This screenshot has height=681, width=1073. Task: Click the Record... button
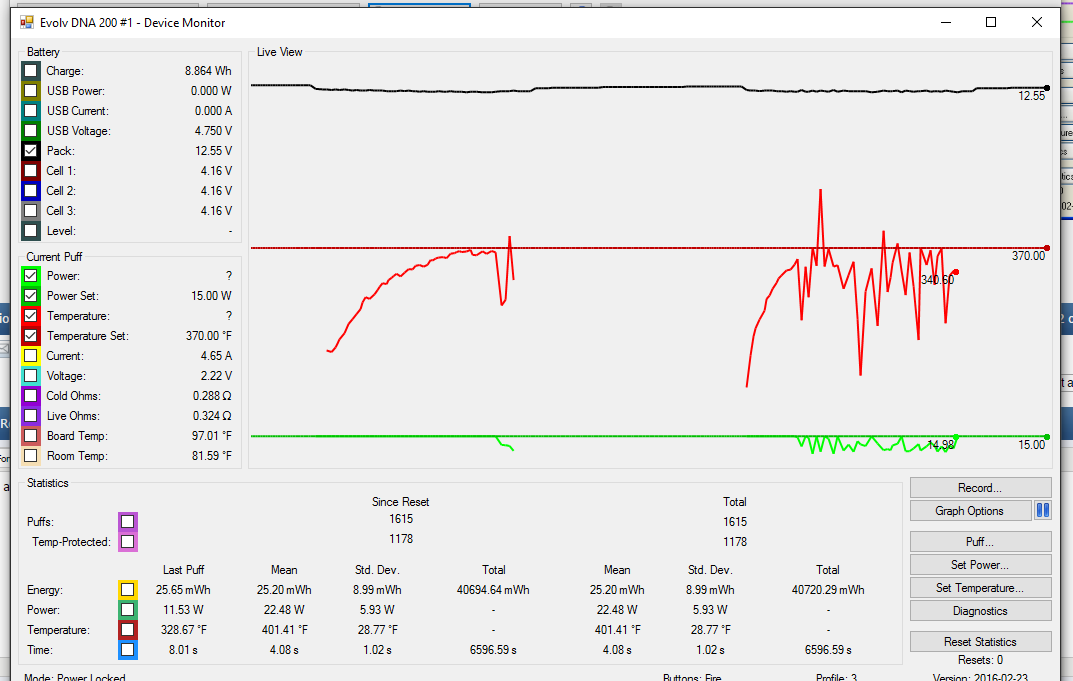(x=980, y=488)
